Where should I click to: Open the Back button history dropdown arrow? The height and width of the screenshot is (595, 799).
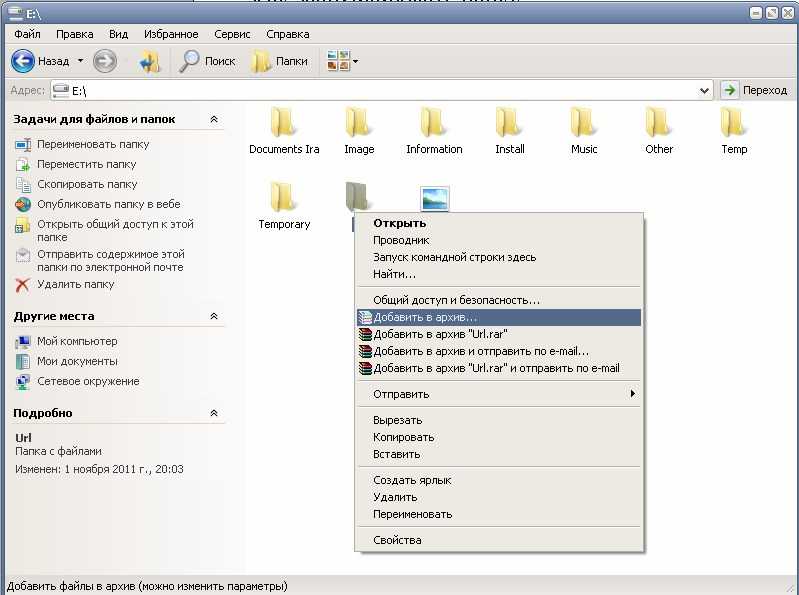click(x=81, y=61)
